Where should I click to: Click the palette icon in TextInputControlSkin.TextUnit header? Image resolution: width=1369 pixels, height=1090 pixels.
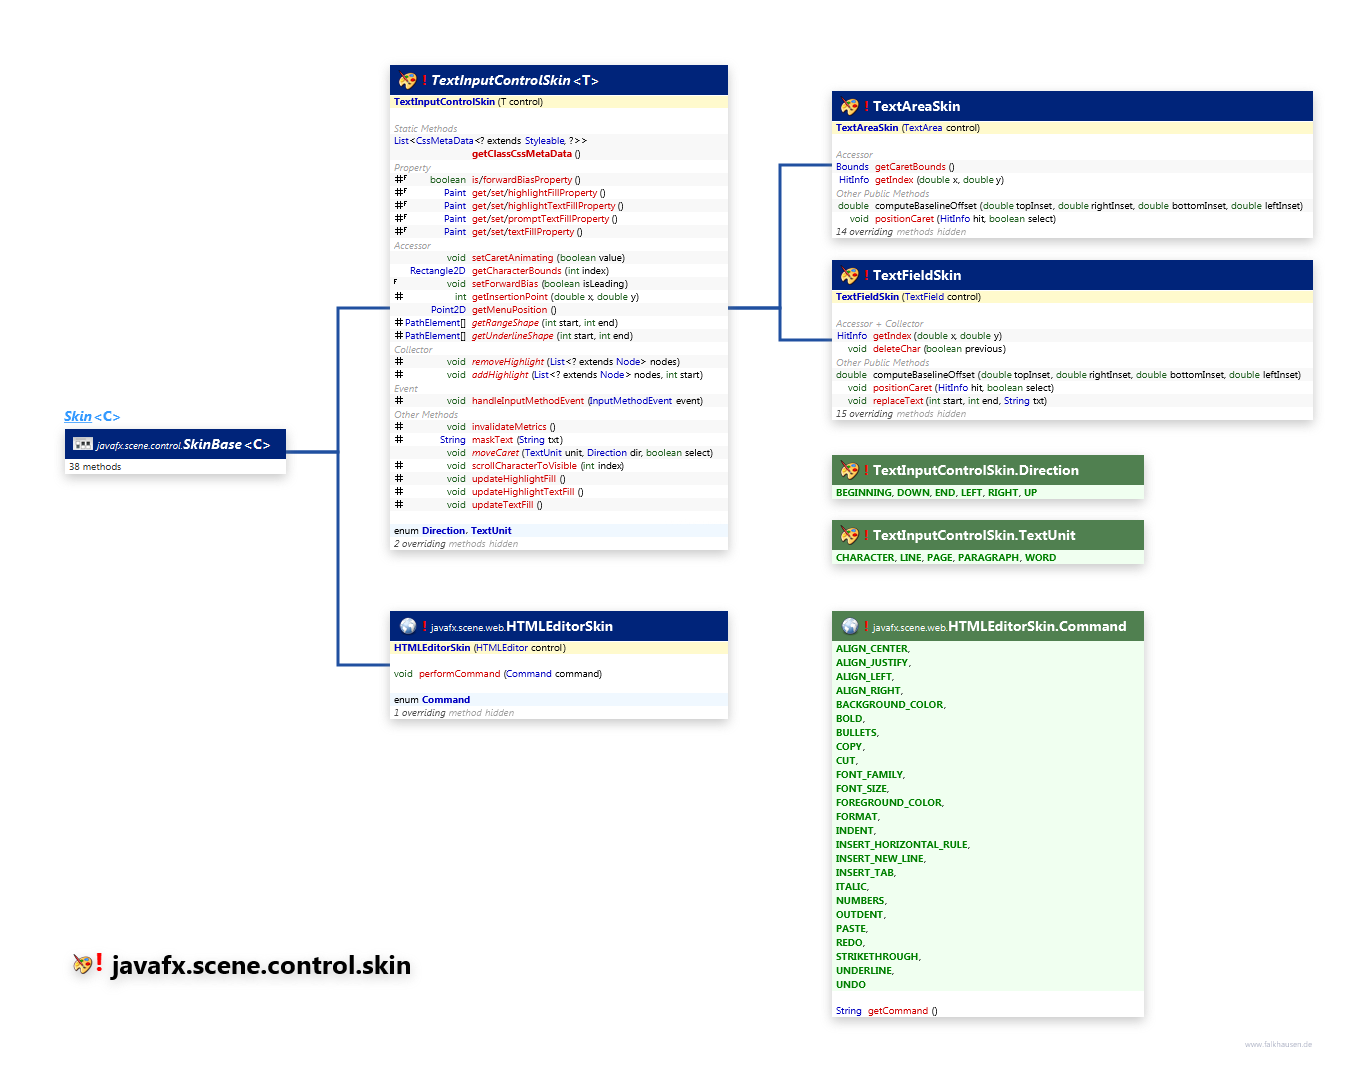click(x=849, y=536)
